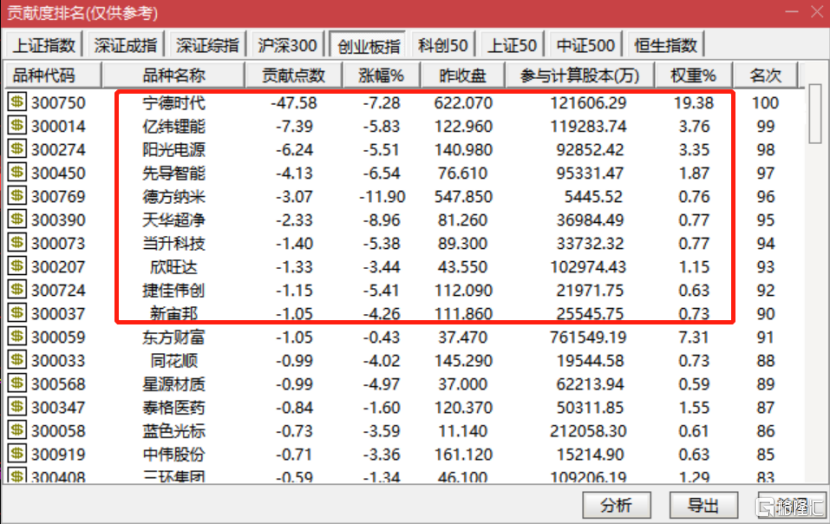Select the 中伟股份 stock name
This screenshot has height=524, width=830.
point(174,454)
